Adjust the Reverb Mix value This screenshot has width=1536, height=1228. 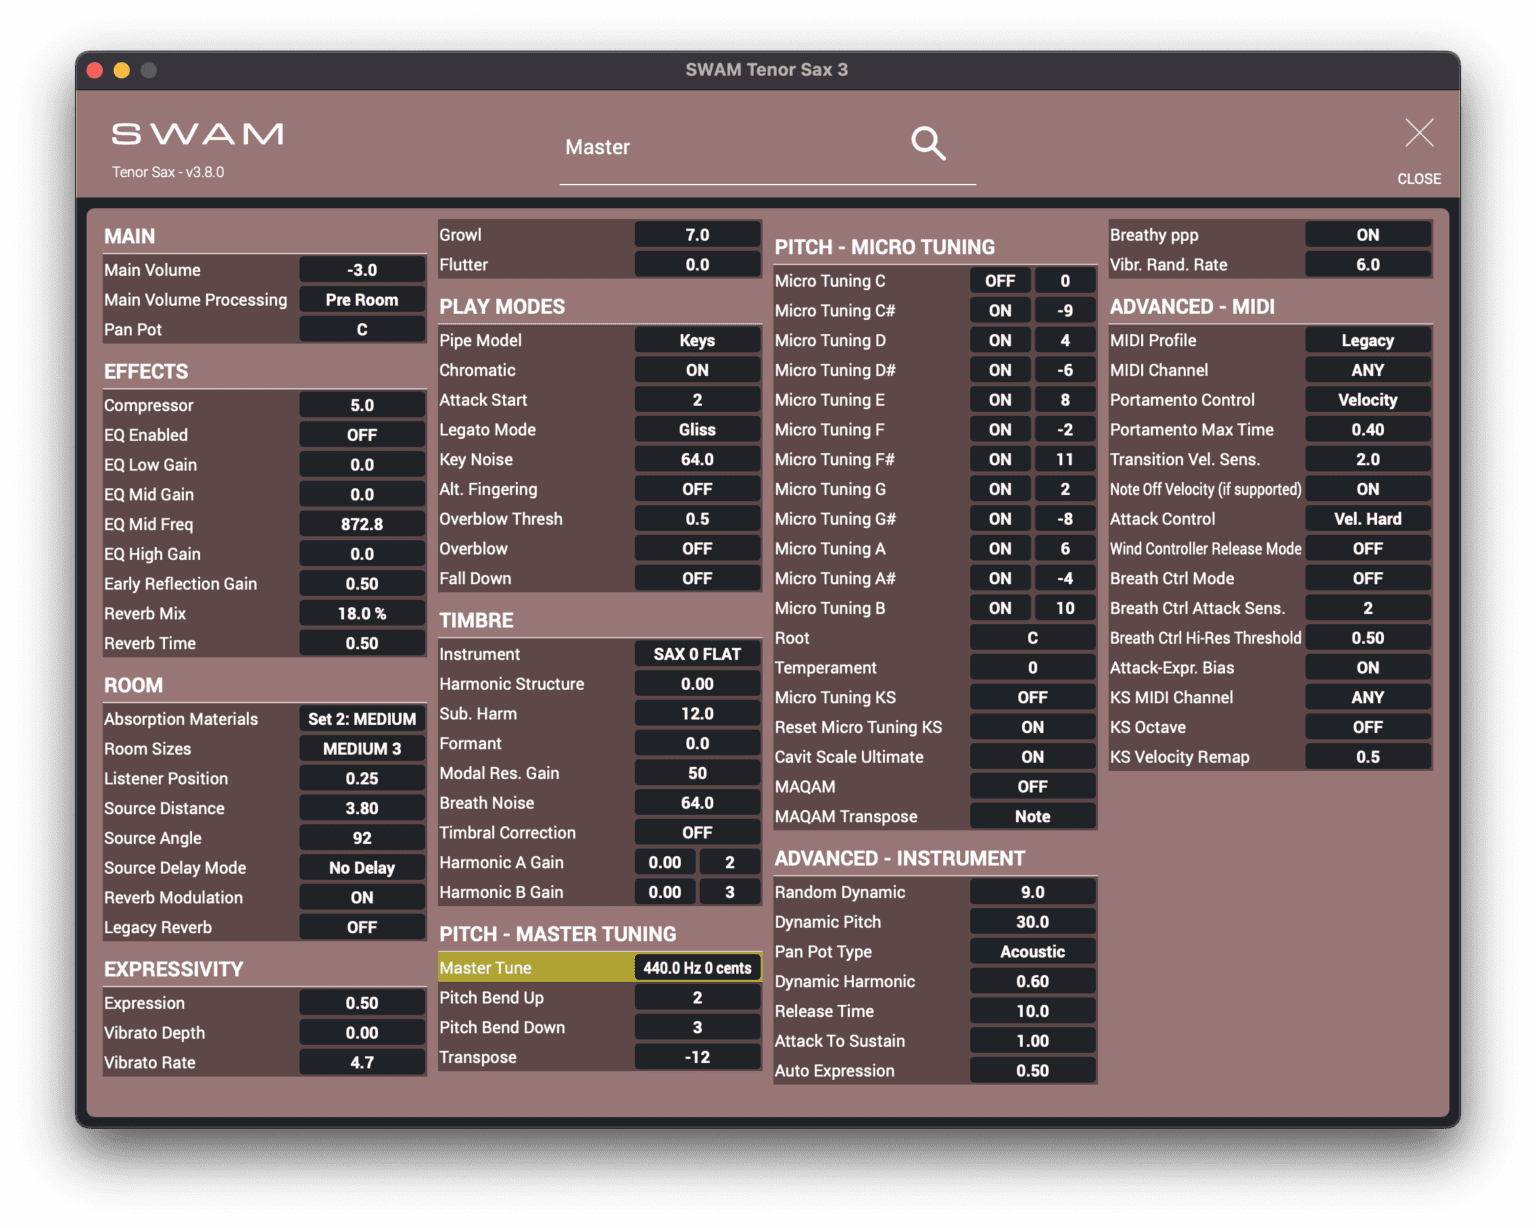point(362,613)
